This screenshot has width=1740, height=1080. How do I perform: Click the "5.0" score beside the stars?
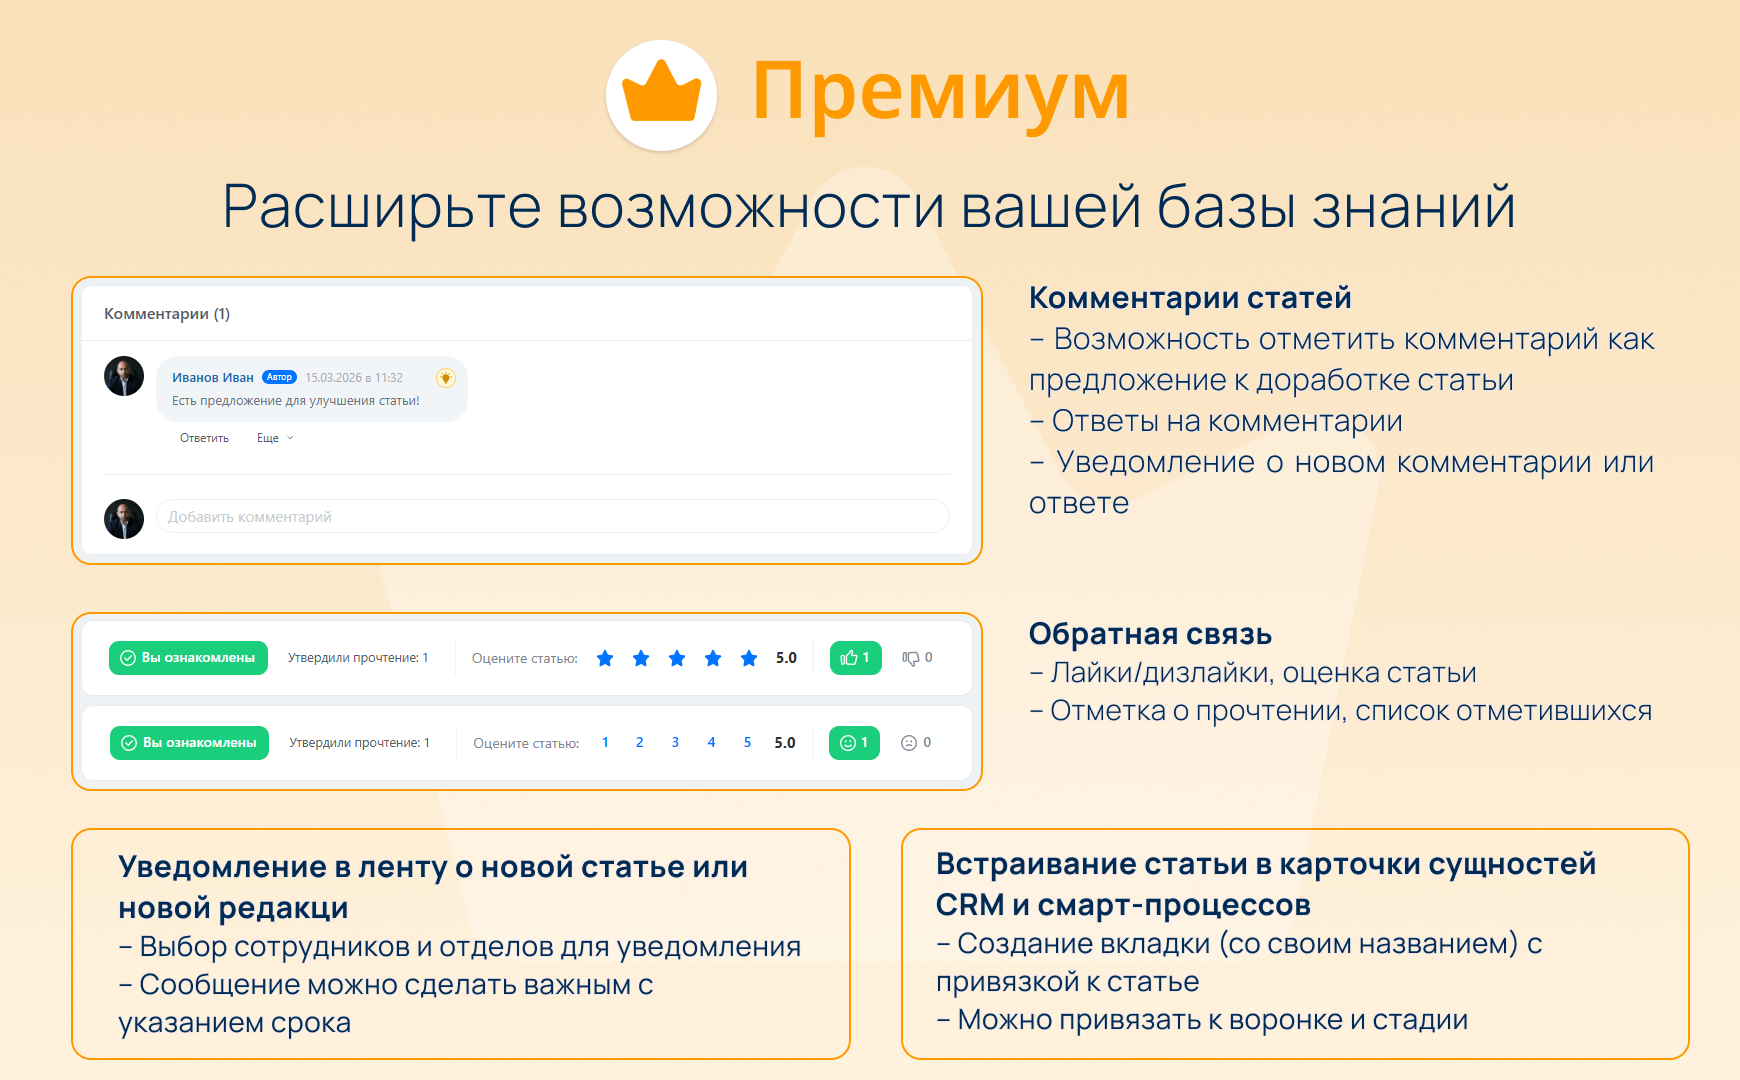[x=786, y=658]
